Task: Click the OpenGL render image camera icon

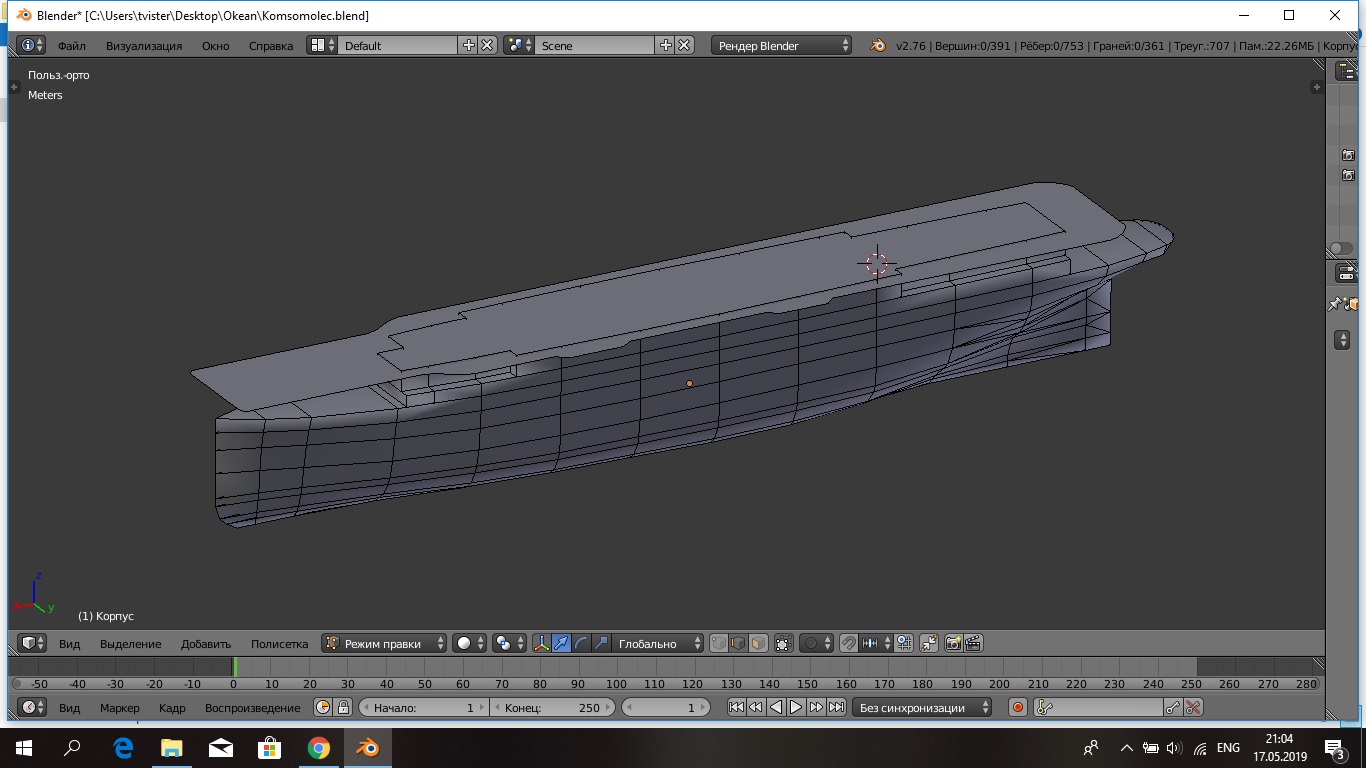Action: coord(953,644)
